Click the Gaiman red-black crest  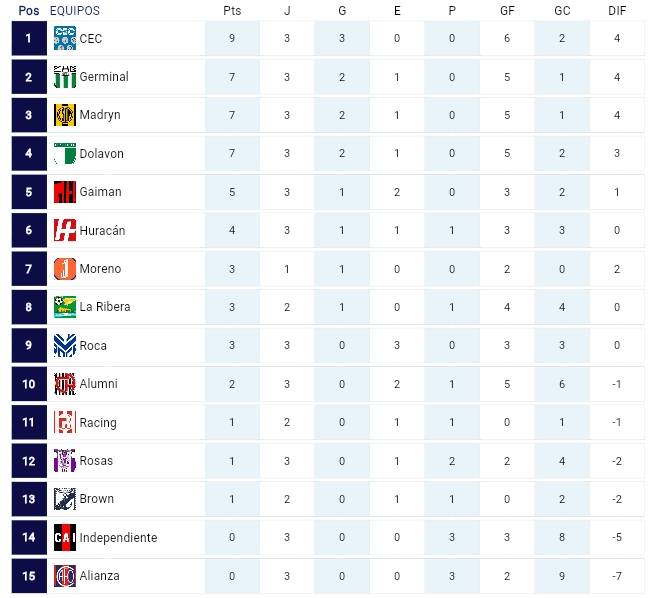(x=65, y=192)
